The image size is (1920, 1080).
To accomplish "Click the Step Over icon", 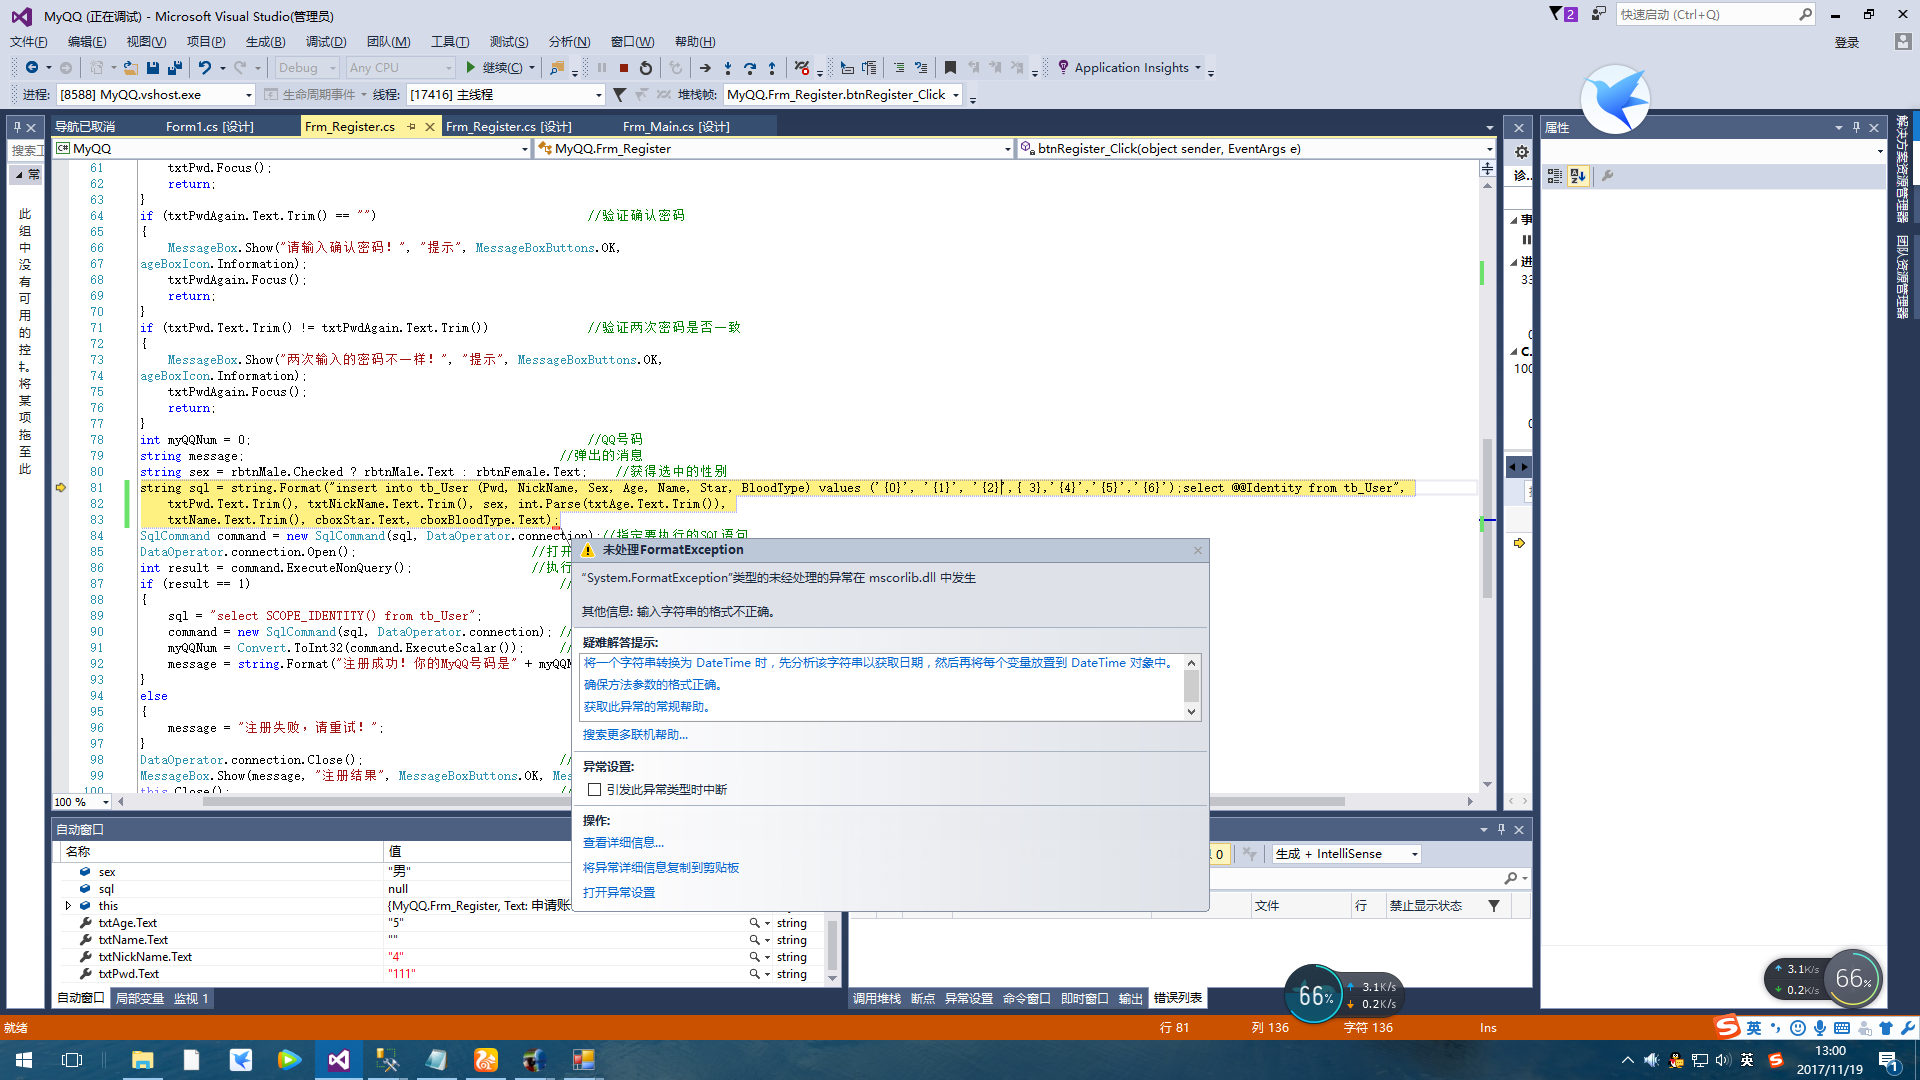I will (750, 68).
